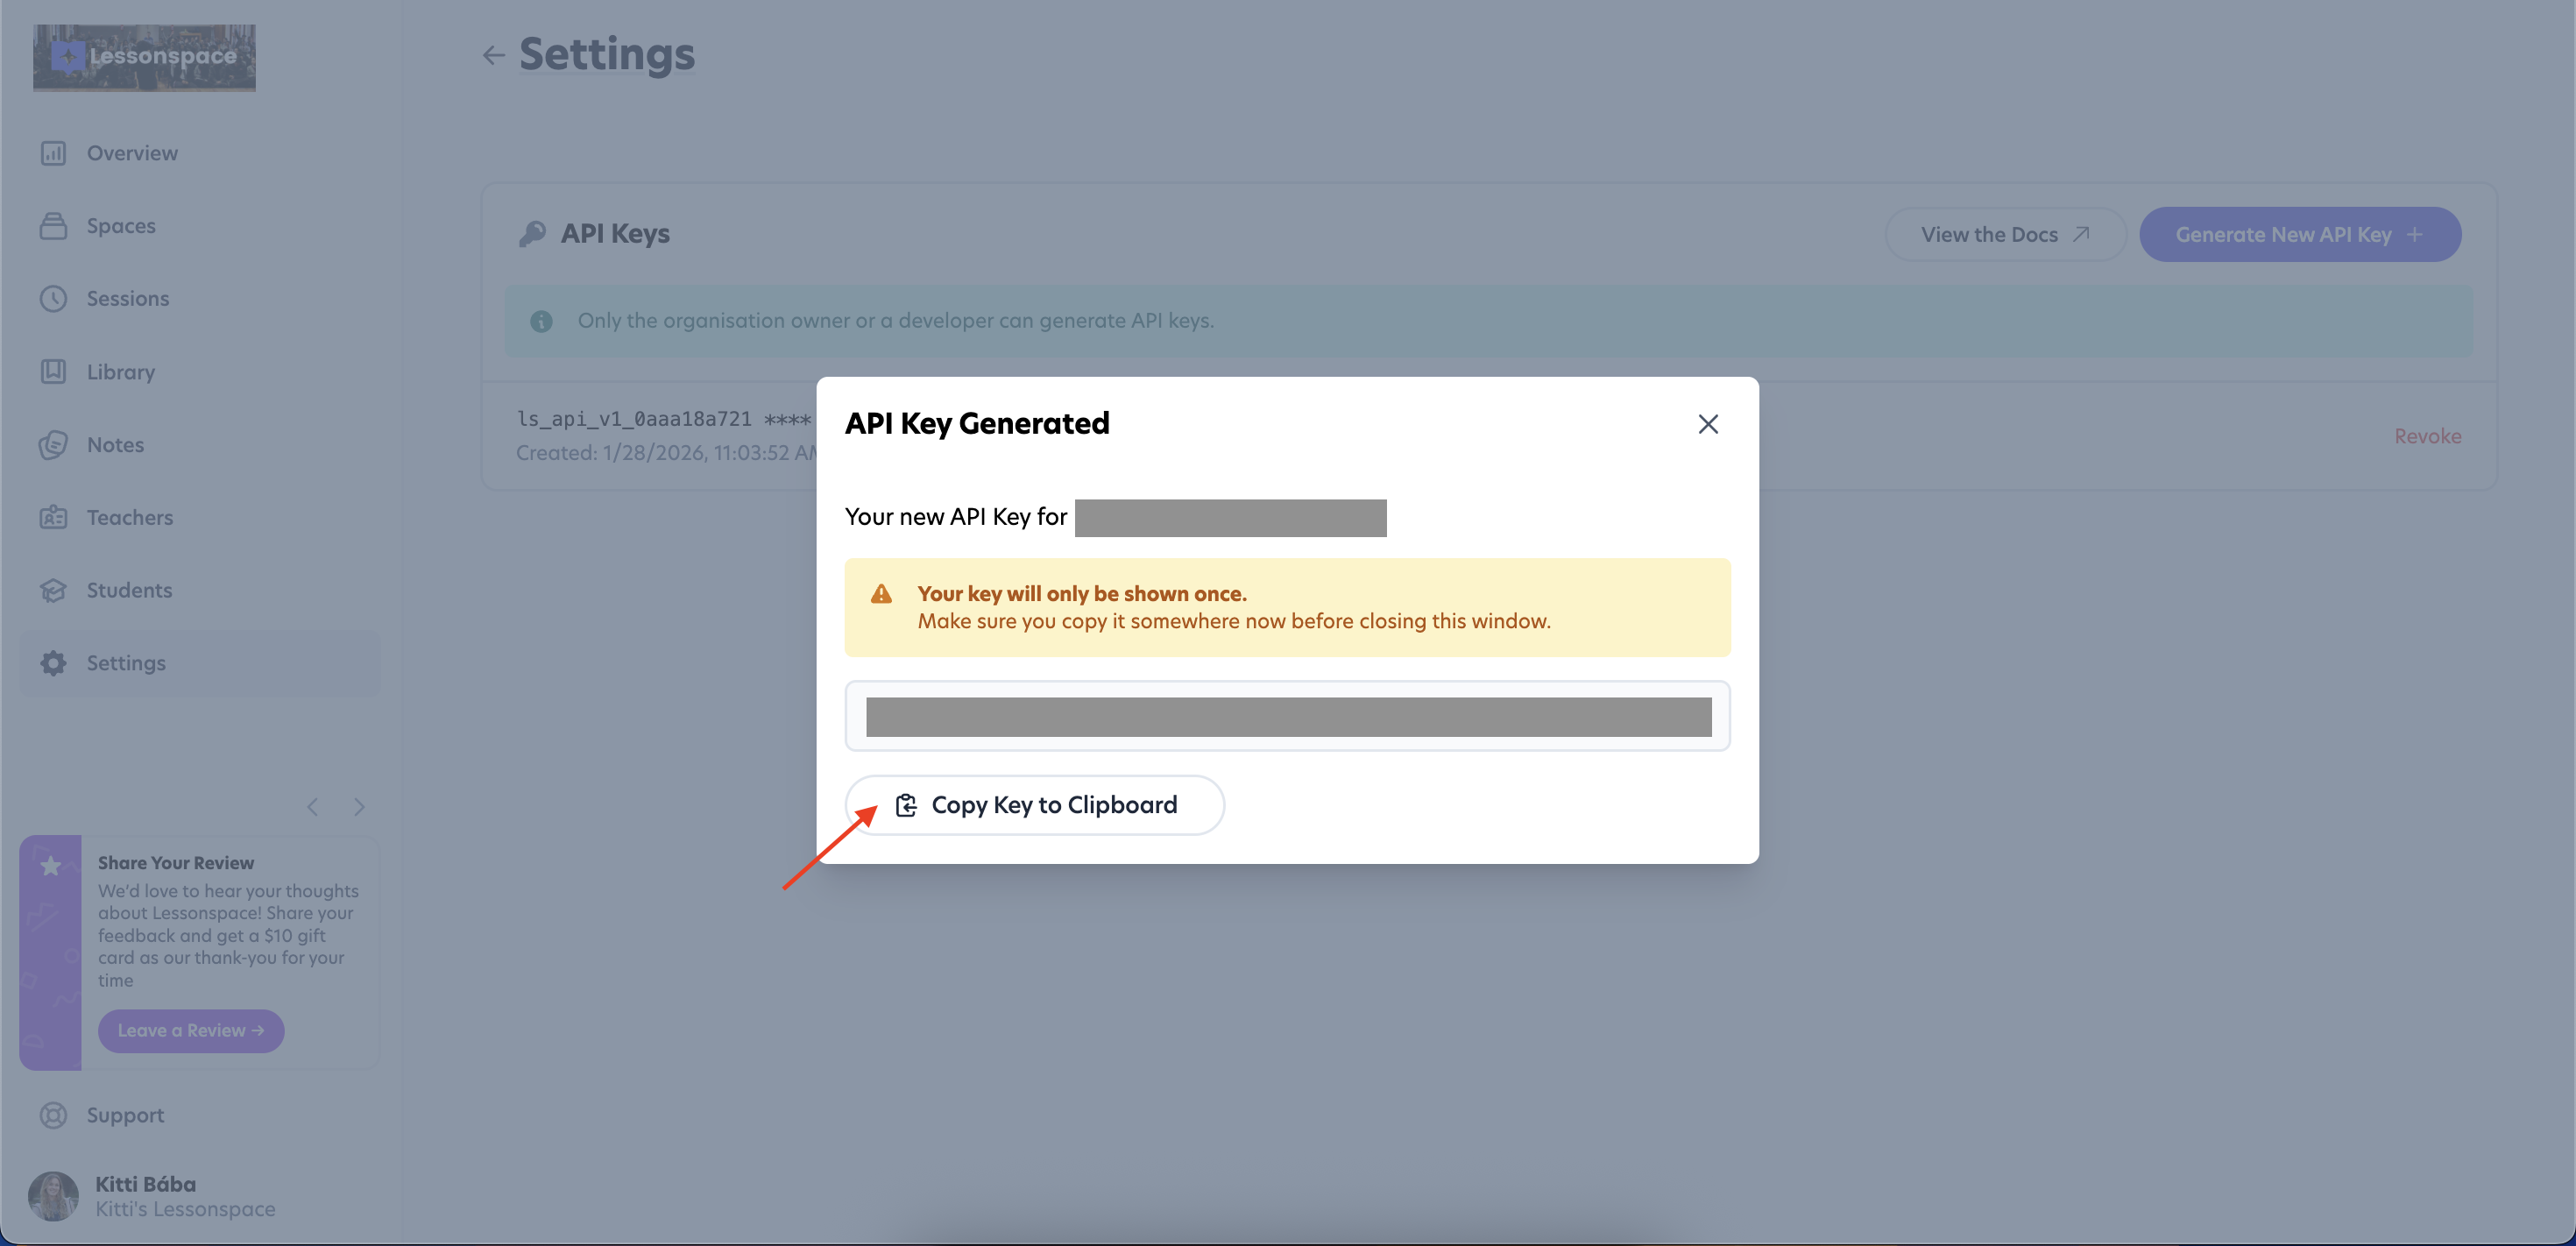This screenshot has height=1246, width=2576.
Task: Click the generated API key field
Action: 1288,716
